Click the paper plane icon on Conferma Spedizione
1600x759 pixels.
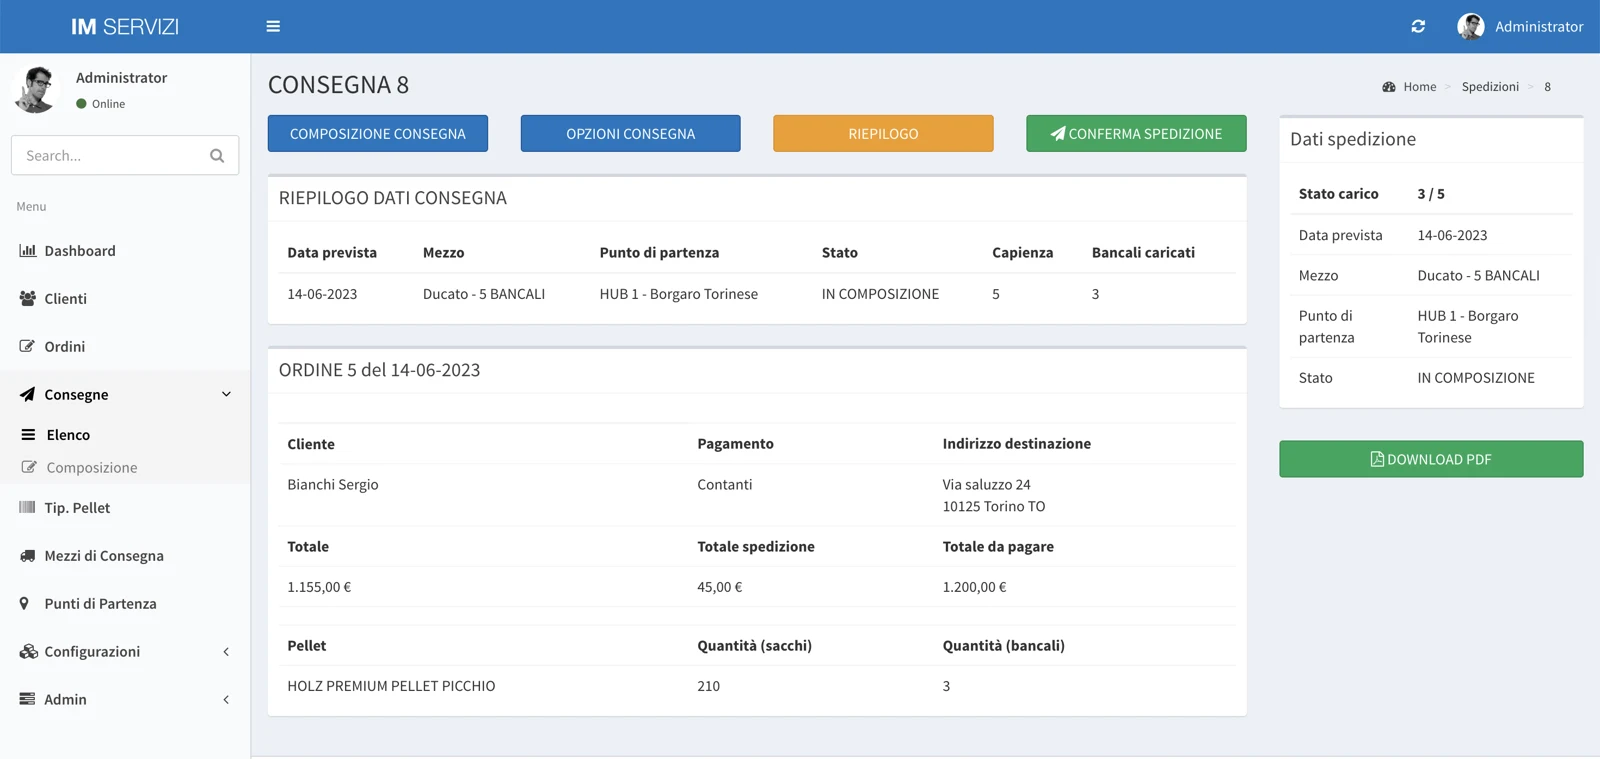click(x=1058, y=133)
